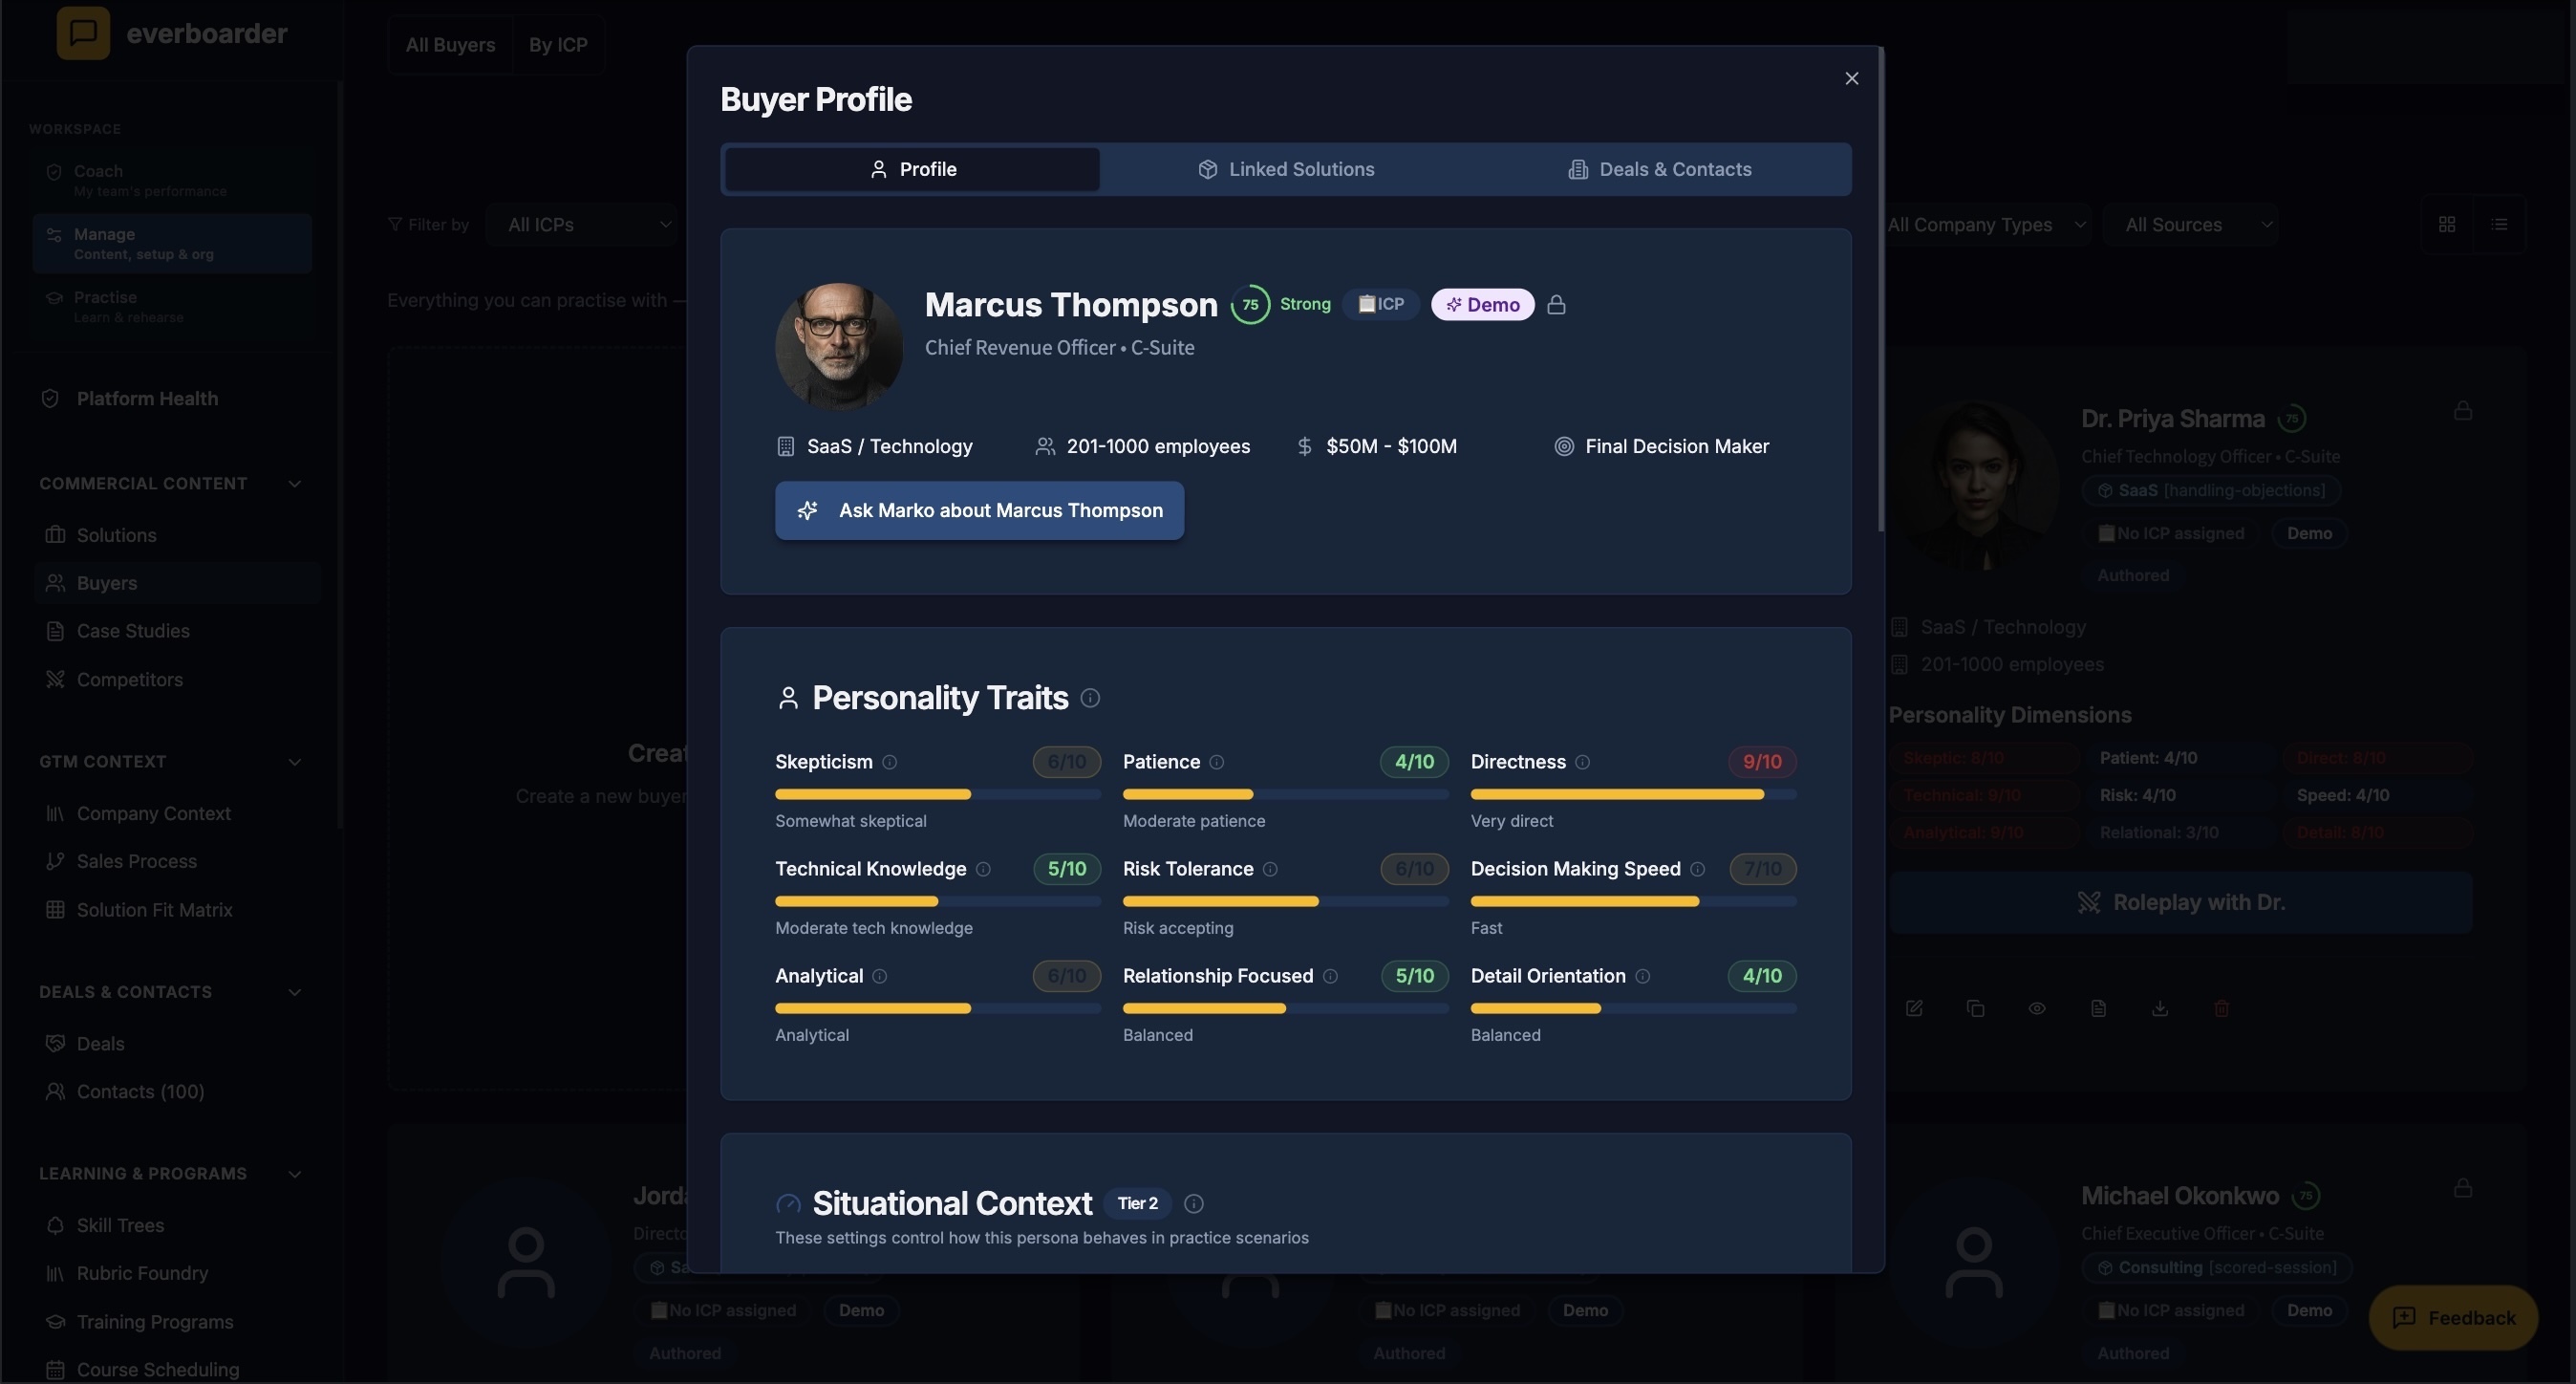Click the Directness 9/10 score badge
2576x1384 pixels.
(1762, 762)
